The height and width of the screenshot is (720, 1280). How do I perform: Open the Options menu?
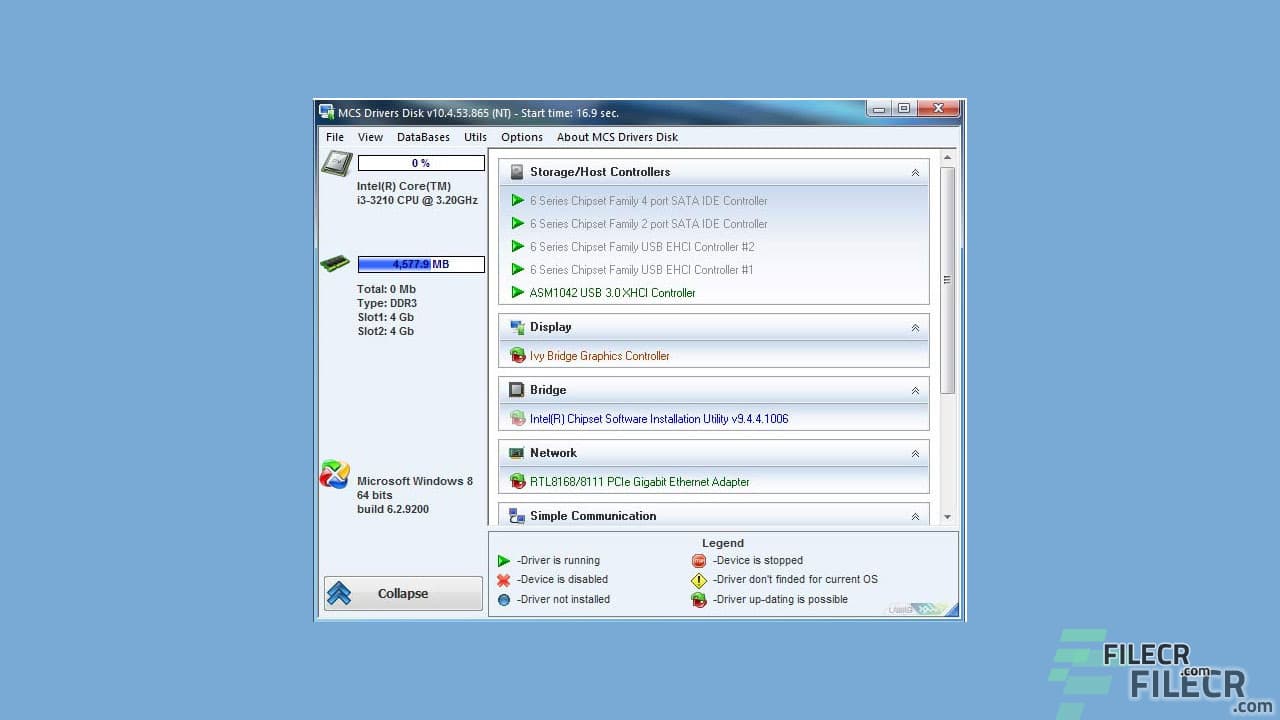[521, 137]
